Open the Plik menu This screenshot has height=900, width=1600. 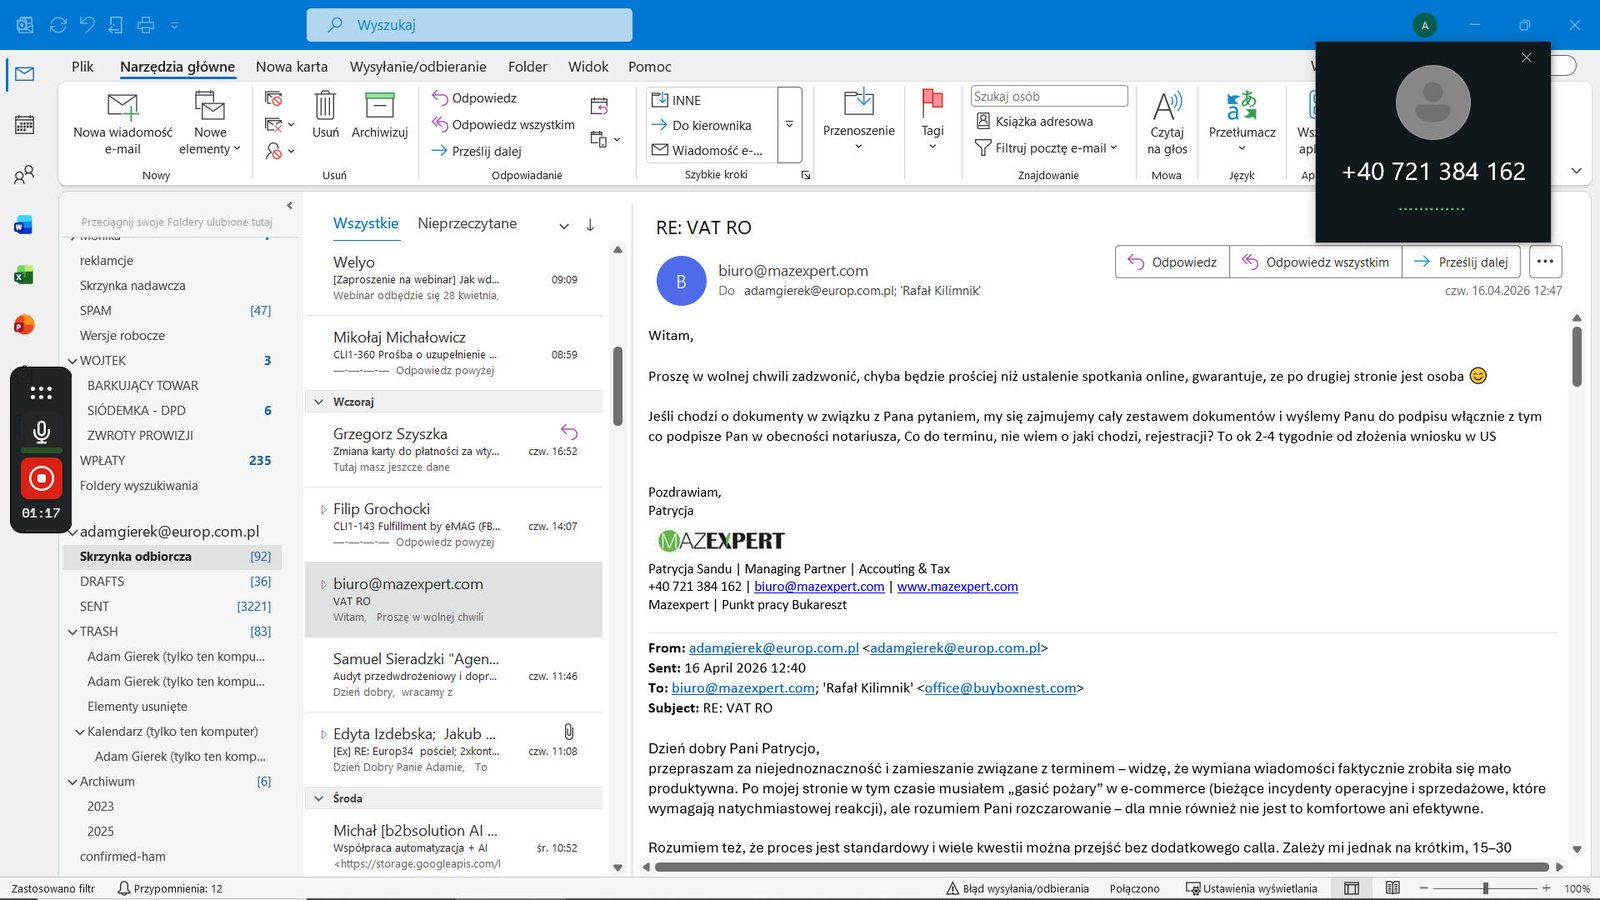coord(82,67)
